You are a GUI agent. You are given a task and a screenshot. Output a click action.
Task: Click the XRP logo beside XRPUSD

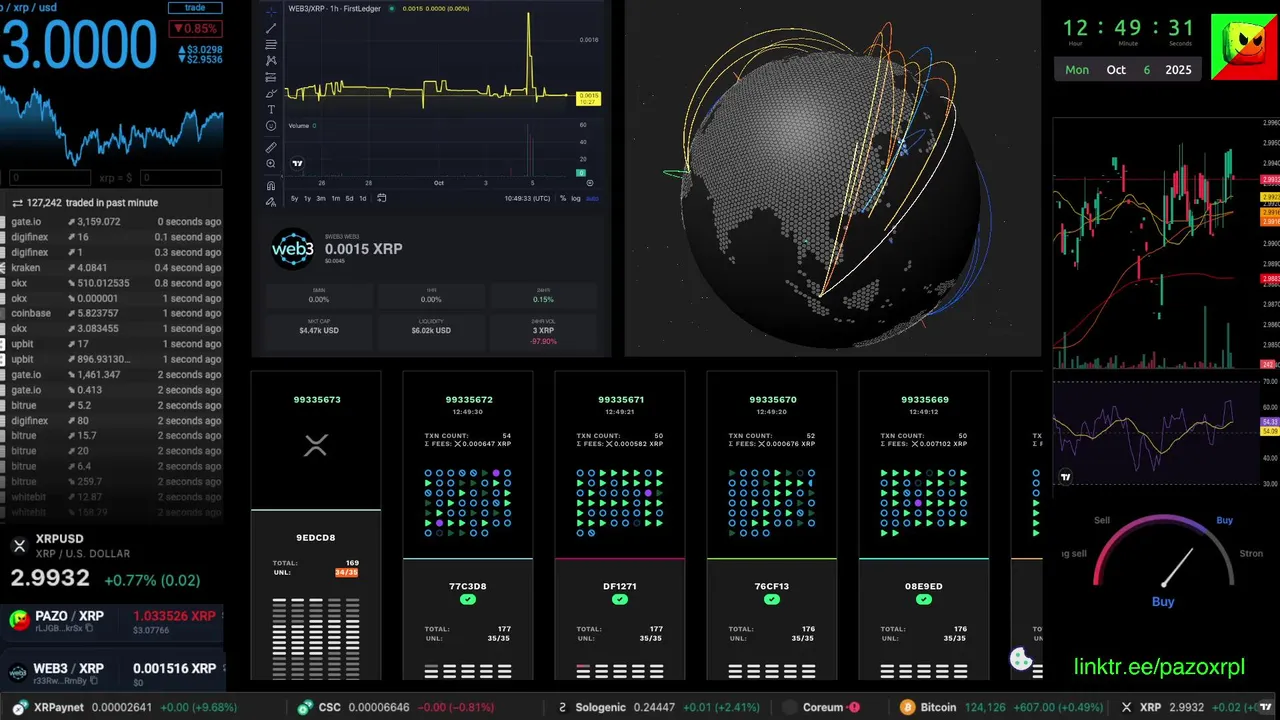point(19,545)
